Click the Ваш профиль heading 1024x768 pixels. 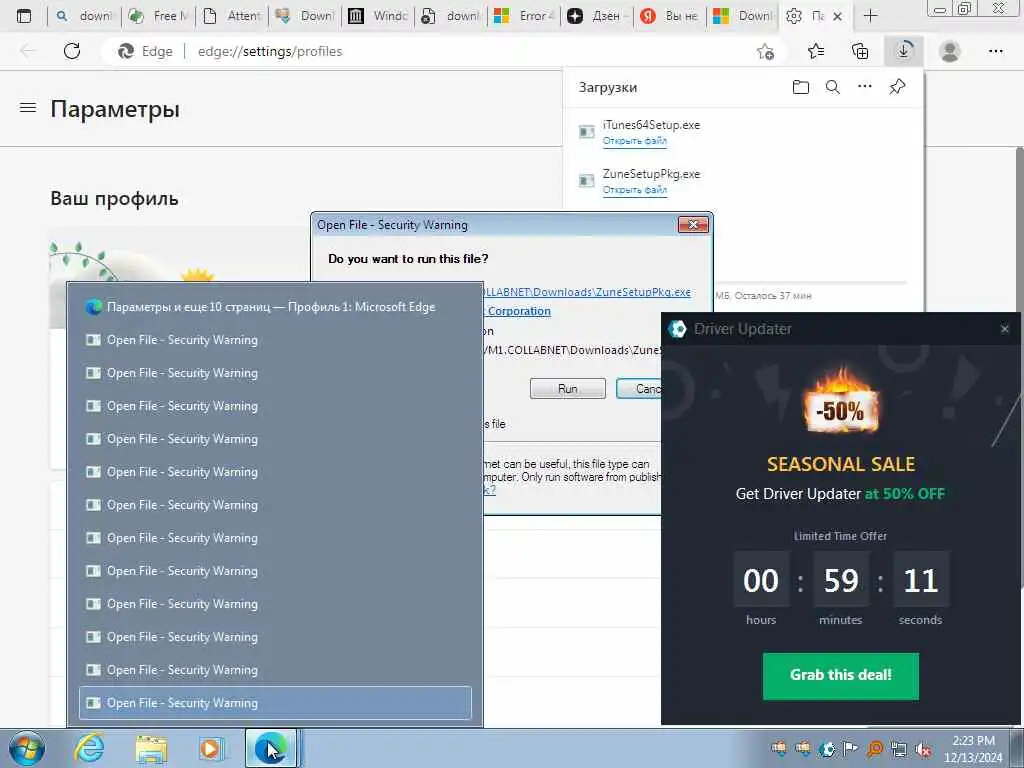pos(114,198)
